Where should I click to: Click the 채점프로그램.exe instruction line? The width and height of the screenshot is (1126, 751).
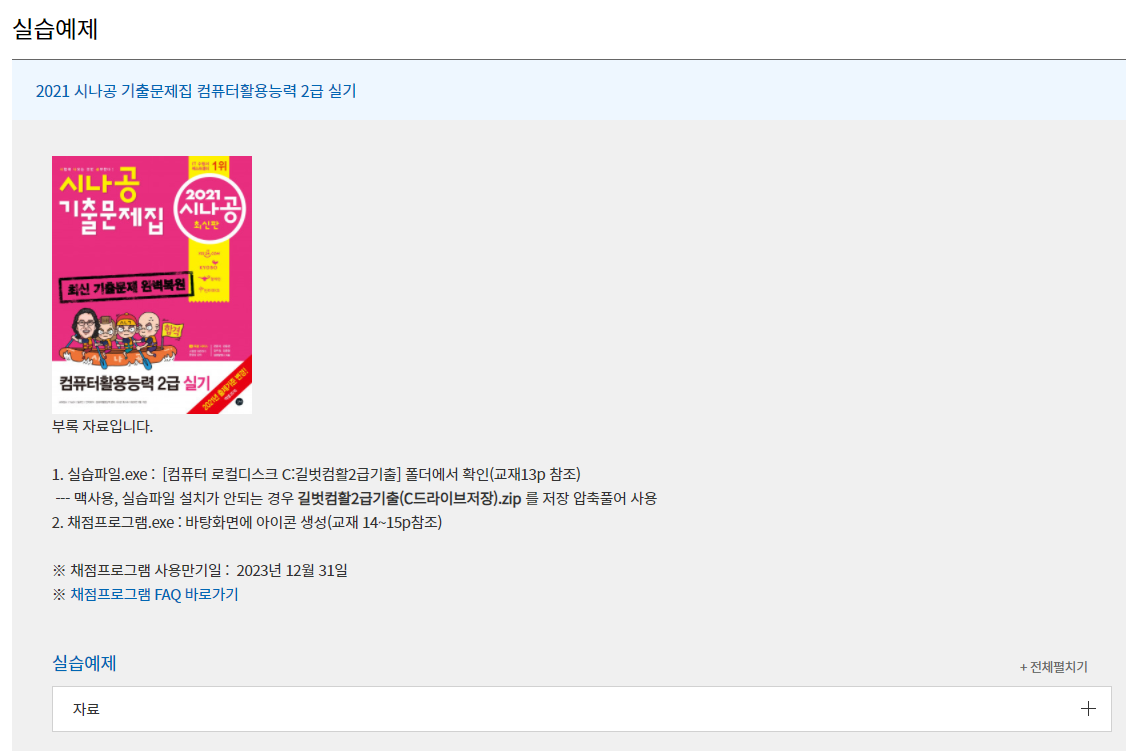pyautogui.click(x=246, y=522)
